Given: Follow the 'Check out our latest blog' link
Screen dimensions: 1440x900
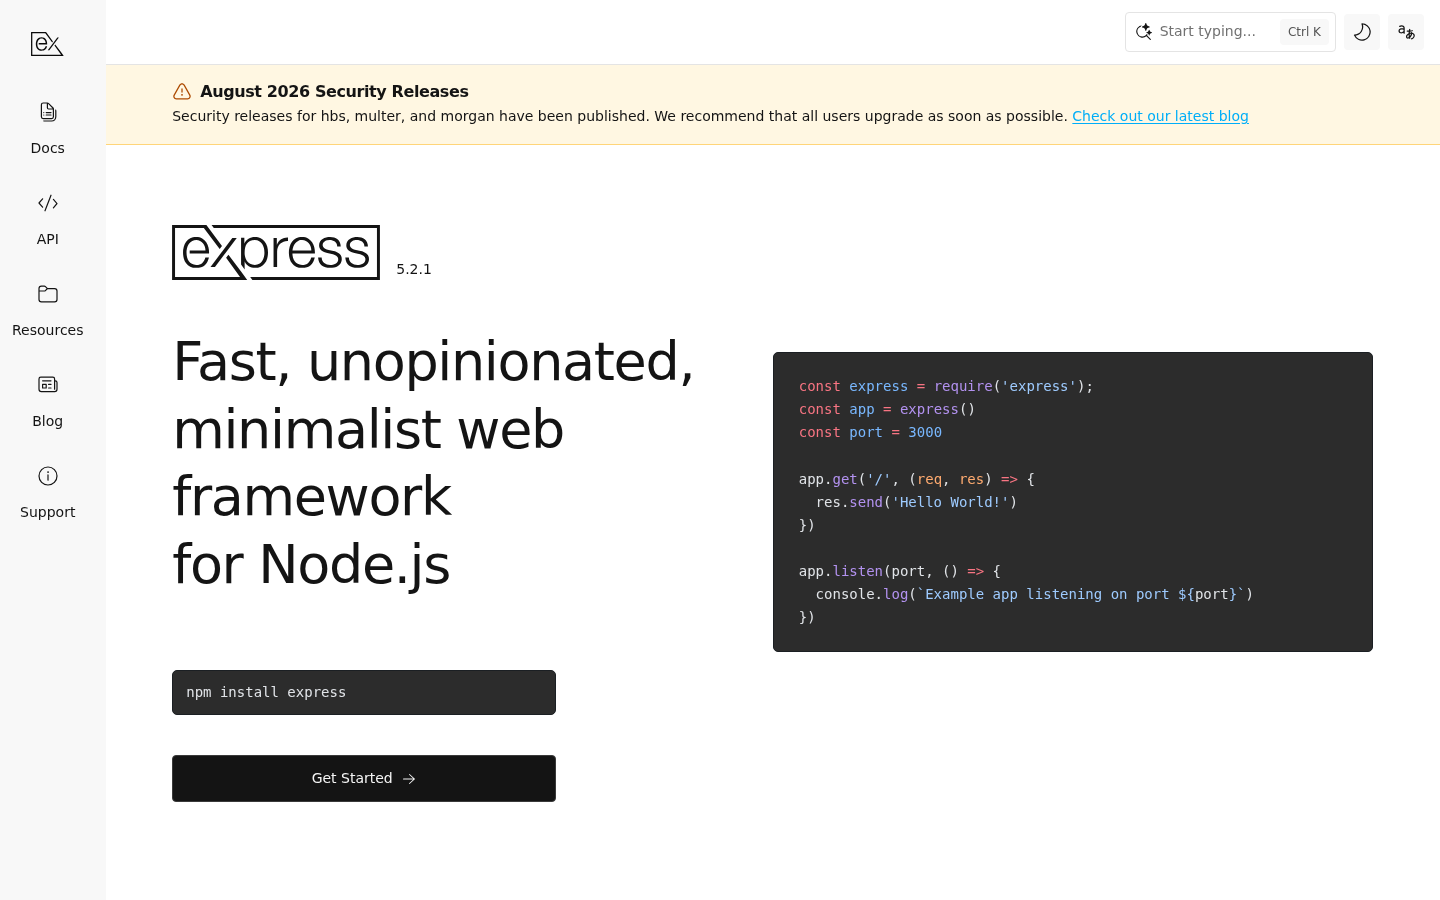Looking at the screenshot, I should point(1160,116).
